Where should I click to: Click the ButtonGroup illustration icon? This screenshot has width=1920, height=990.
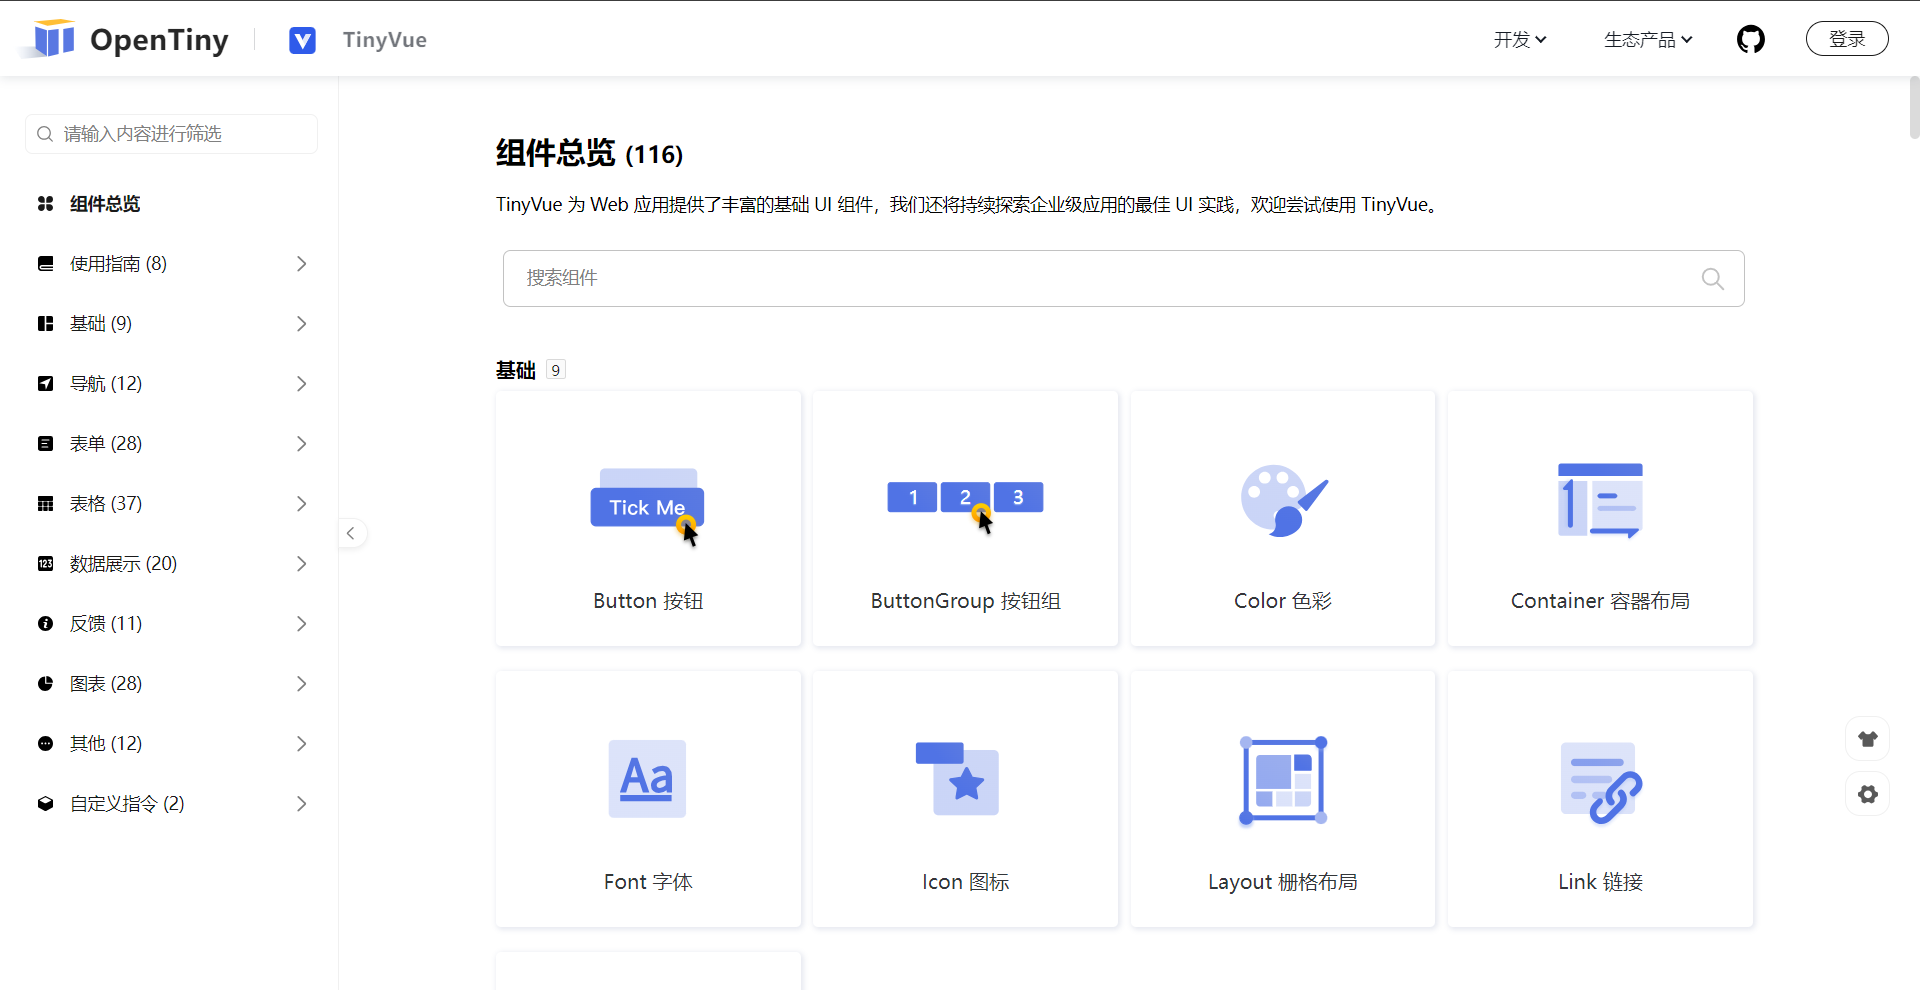coord(965,507)
